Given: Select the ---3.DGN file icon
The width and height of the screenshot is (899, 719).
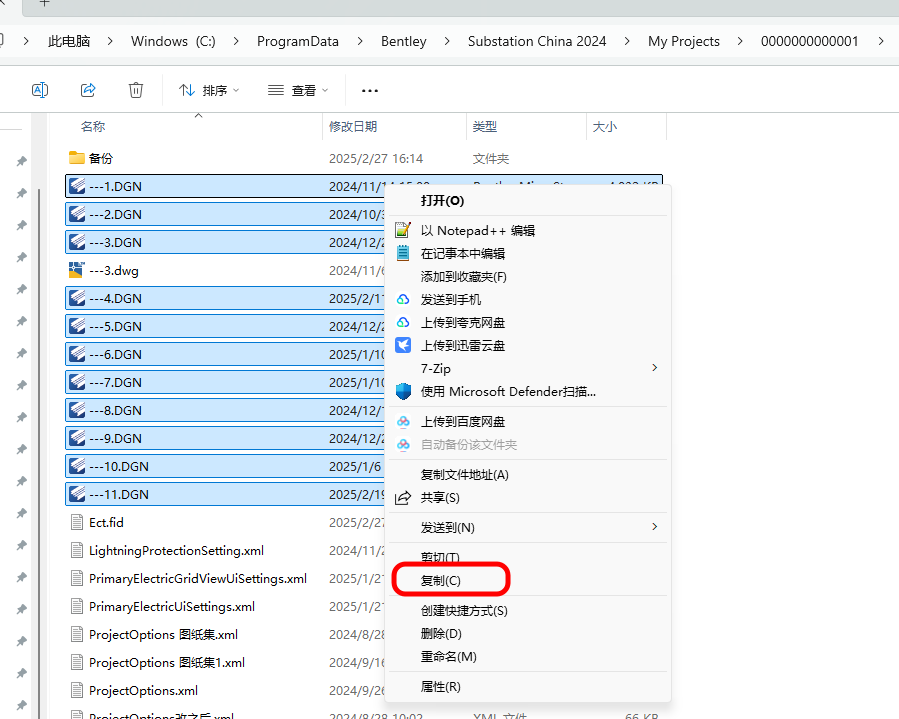Looking at the screenshot, I should (77, 243).
